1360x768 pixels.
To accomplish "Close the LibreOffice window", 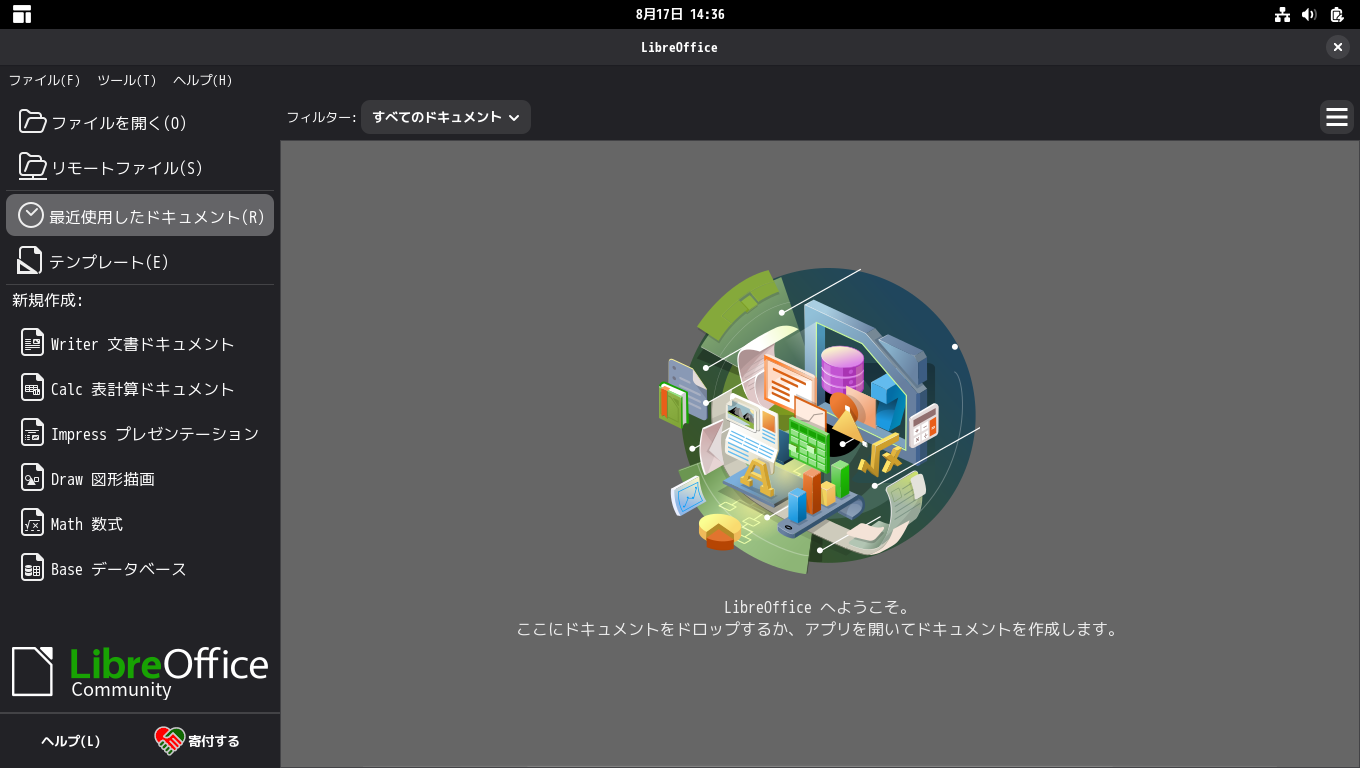I will coord(1338,47).
